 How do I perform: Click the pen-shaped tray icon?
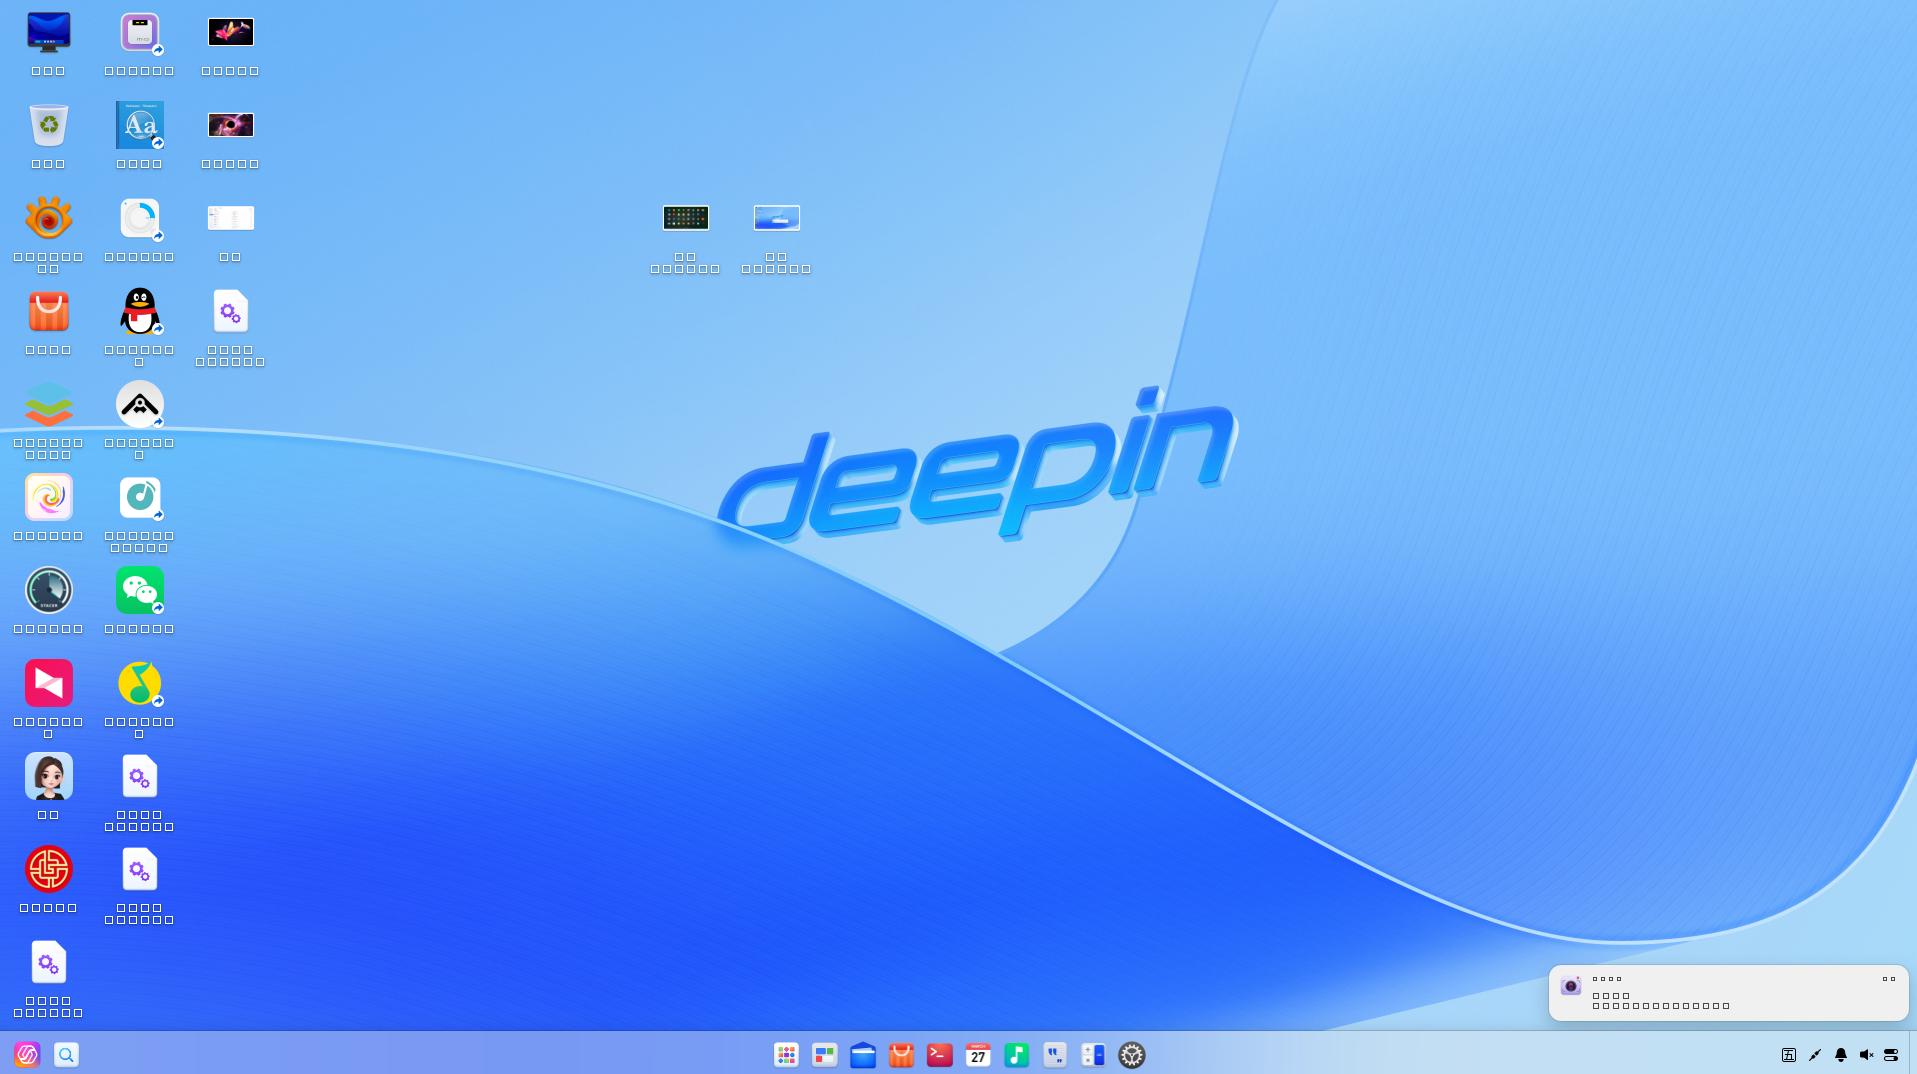[1815, 1055]
